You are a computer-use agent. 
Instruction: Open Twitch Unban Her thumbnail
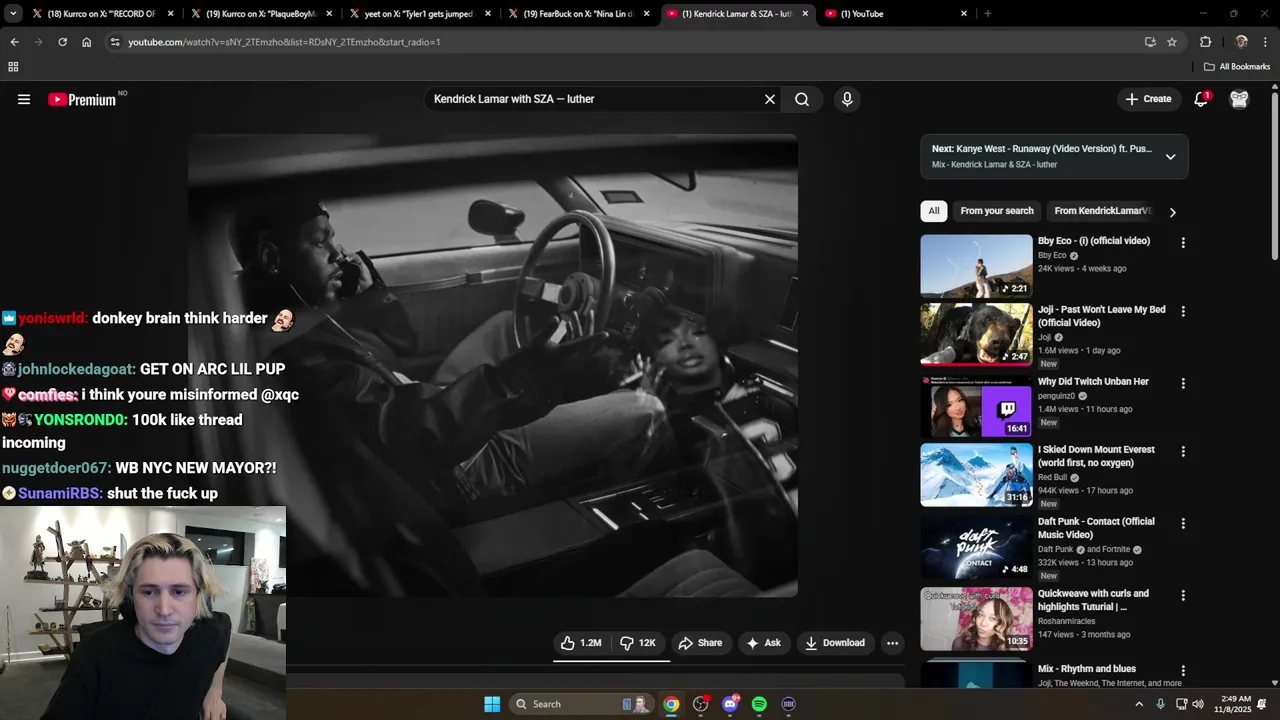click(976, 406)
